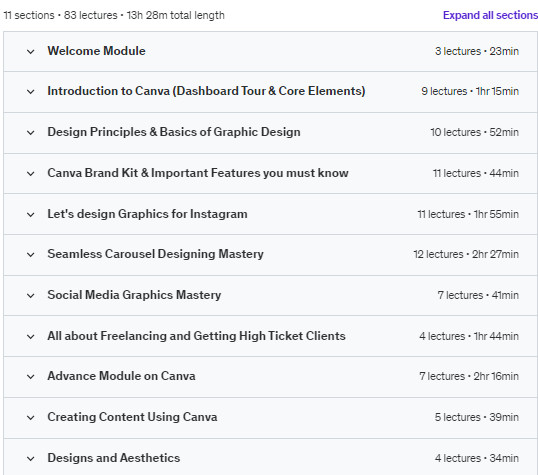
Task: Expand Creating Content Using Canva chevron
Action: [x=31, y=418]
